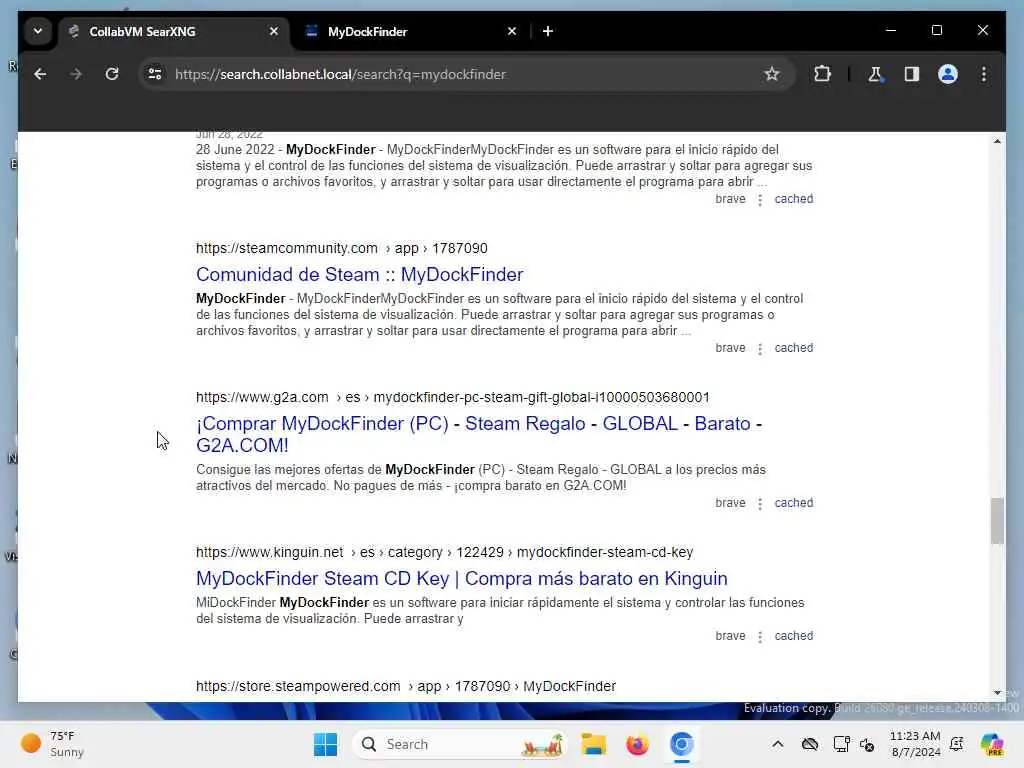Open options dots for G2A result
The image size is (1024, 768).
point(760,504)
